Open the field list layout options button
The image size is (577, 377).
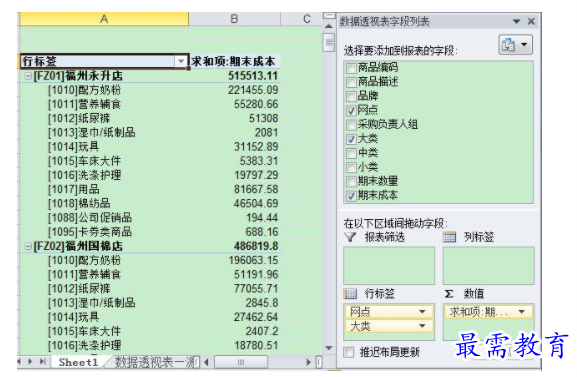coord(516,45)
